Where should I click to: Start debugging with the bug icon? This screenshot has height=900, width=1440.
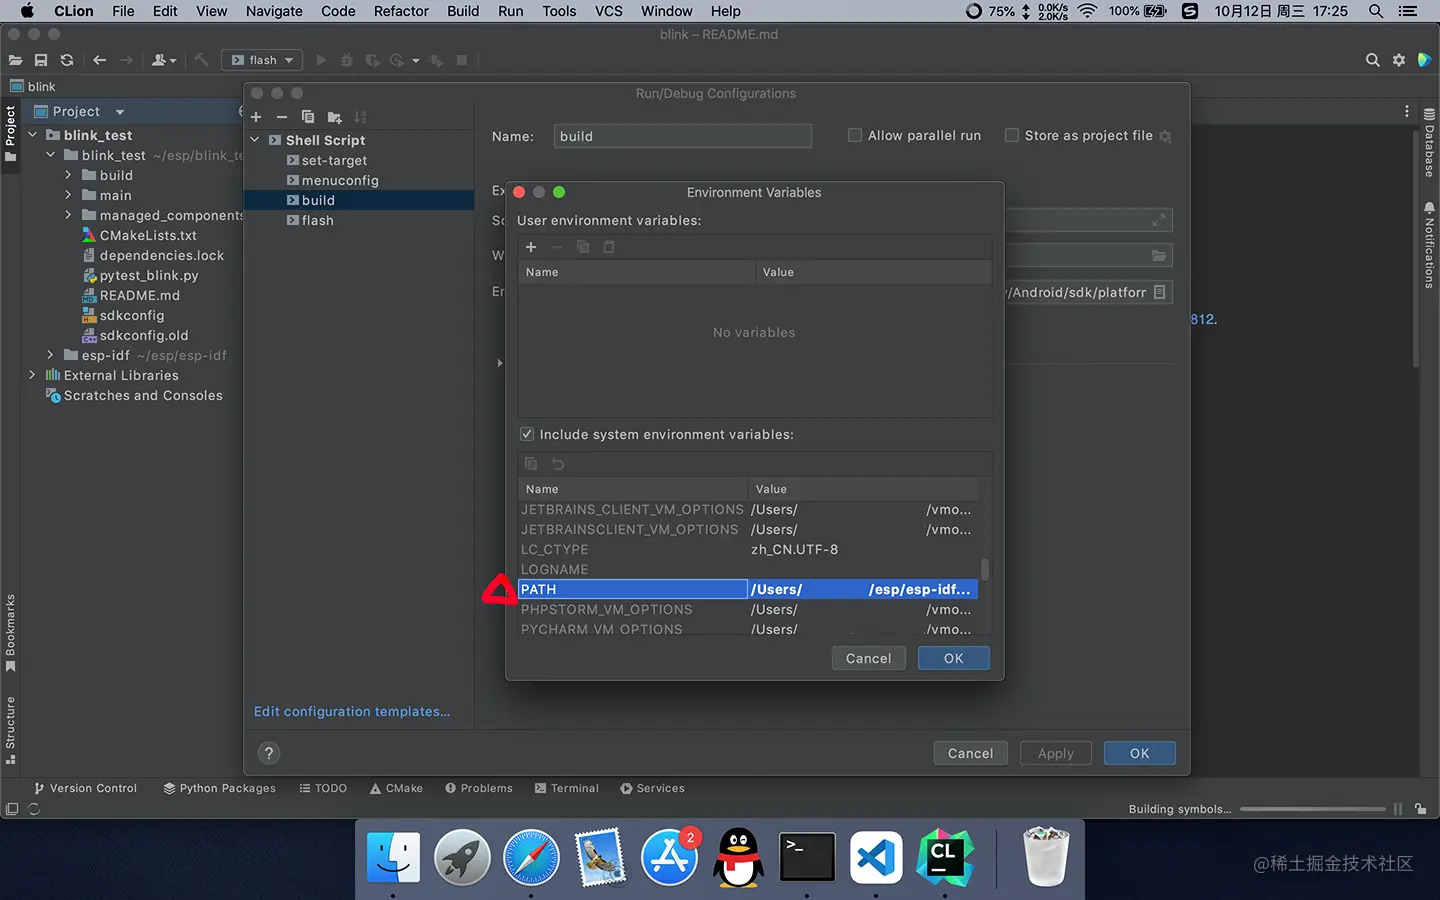pos(347,60)
